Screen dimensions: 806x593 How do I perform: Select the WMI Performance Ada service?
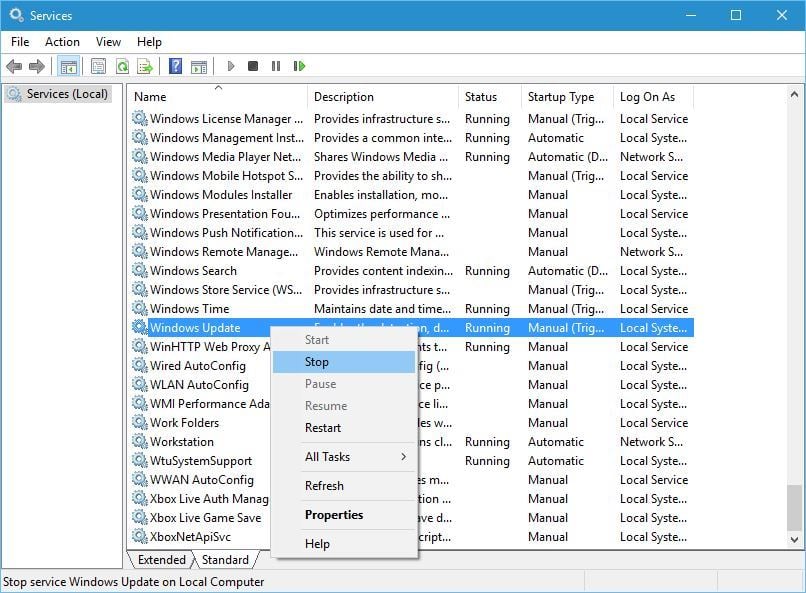click(x=210, y=404)
